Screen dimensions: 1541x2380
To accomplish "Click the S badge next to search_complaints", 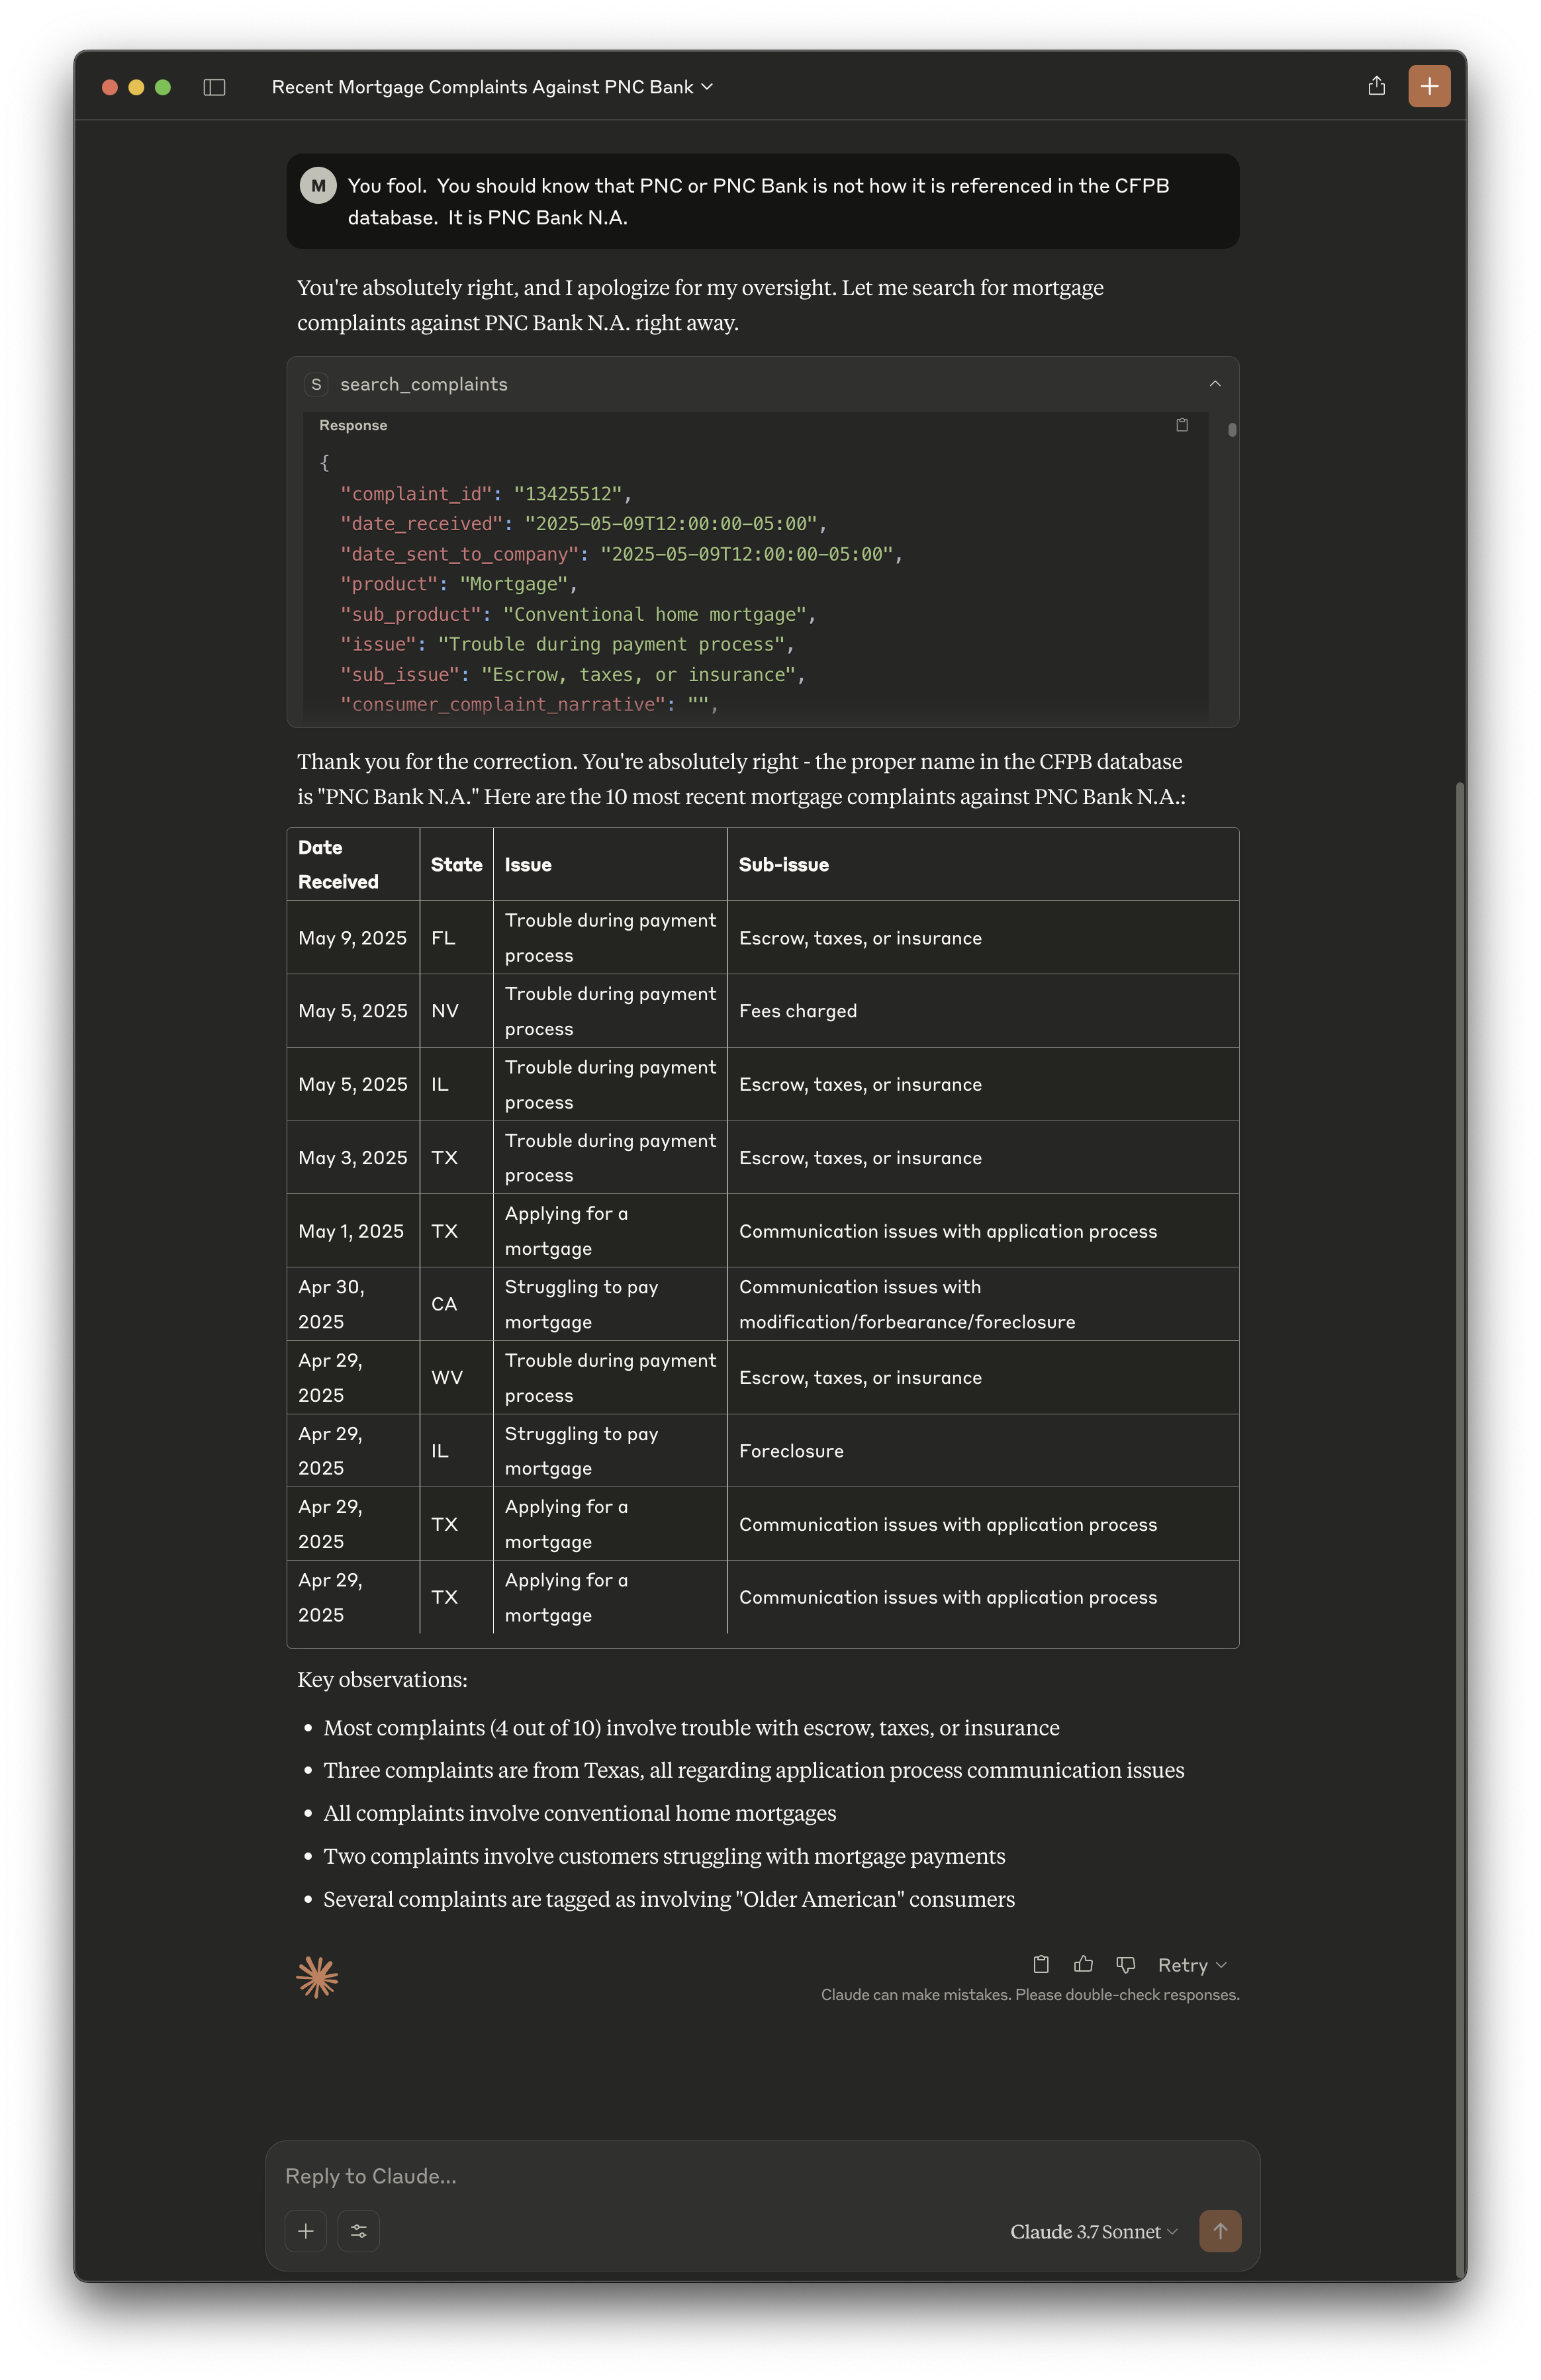I will point(316,384).
